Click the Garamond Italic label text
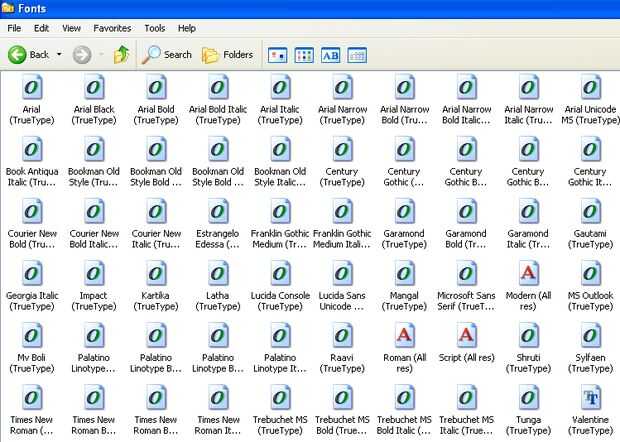The height and width of the screenshot is (442, 620). (528, 239)
